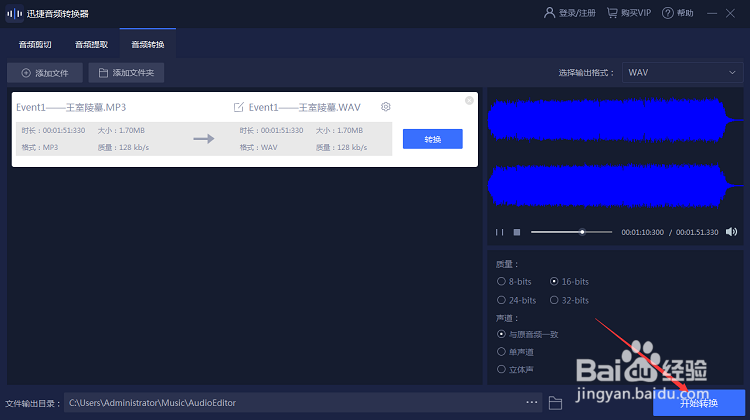
Task: Select the 音频转换 tab
Action: coord(148,44)
